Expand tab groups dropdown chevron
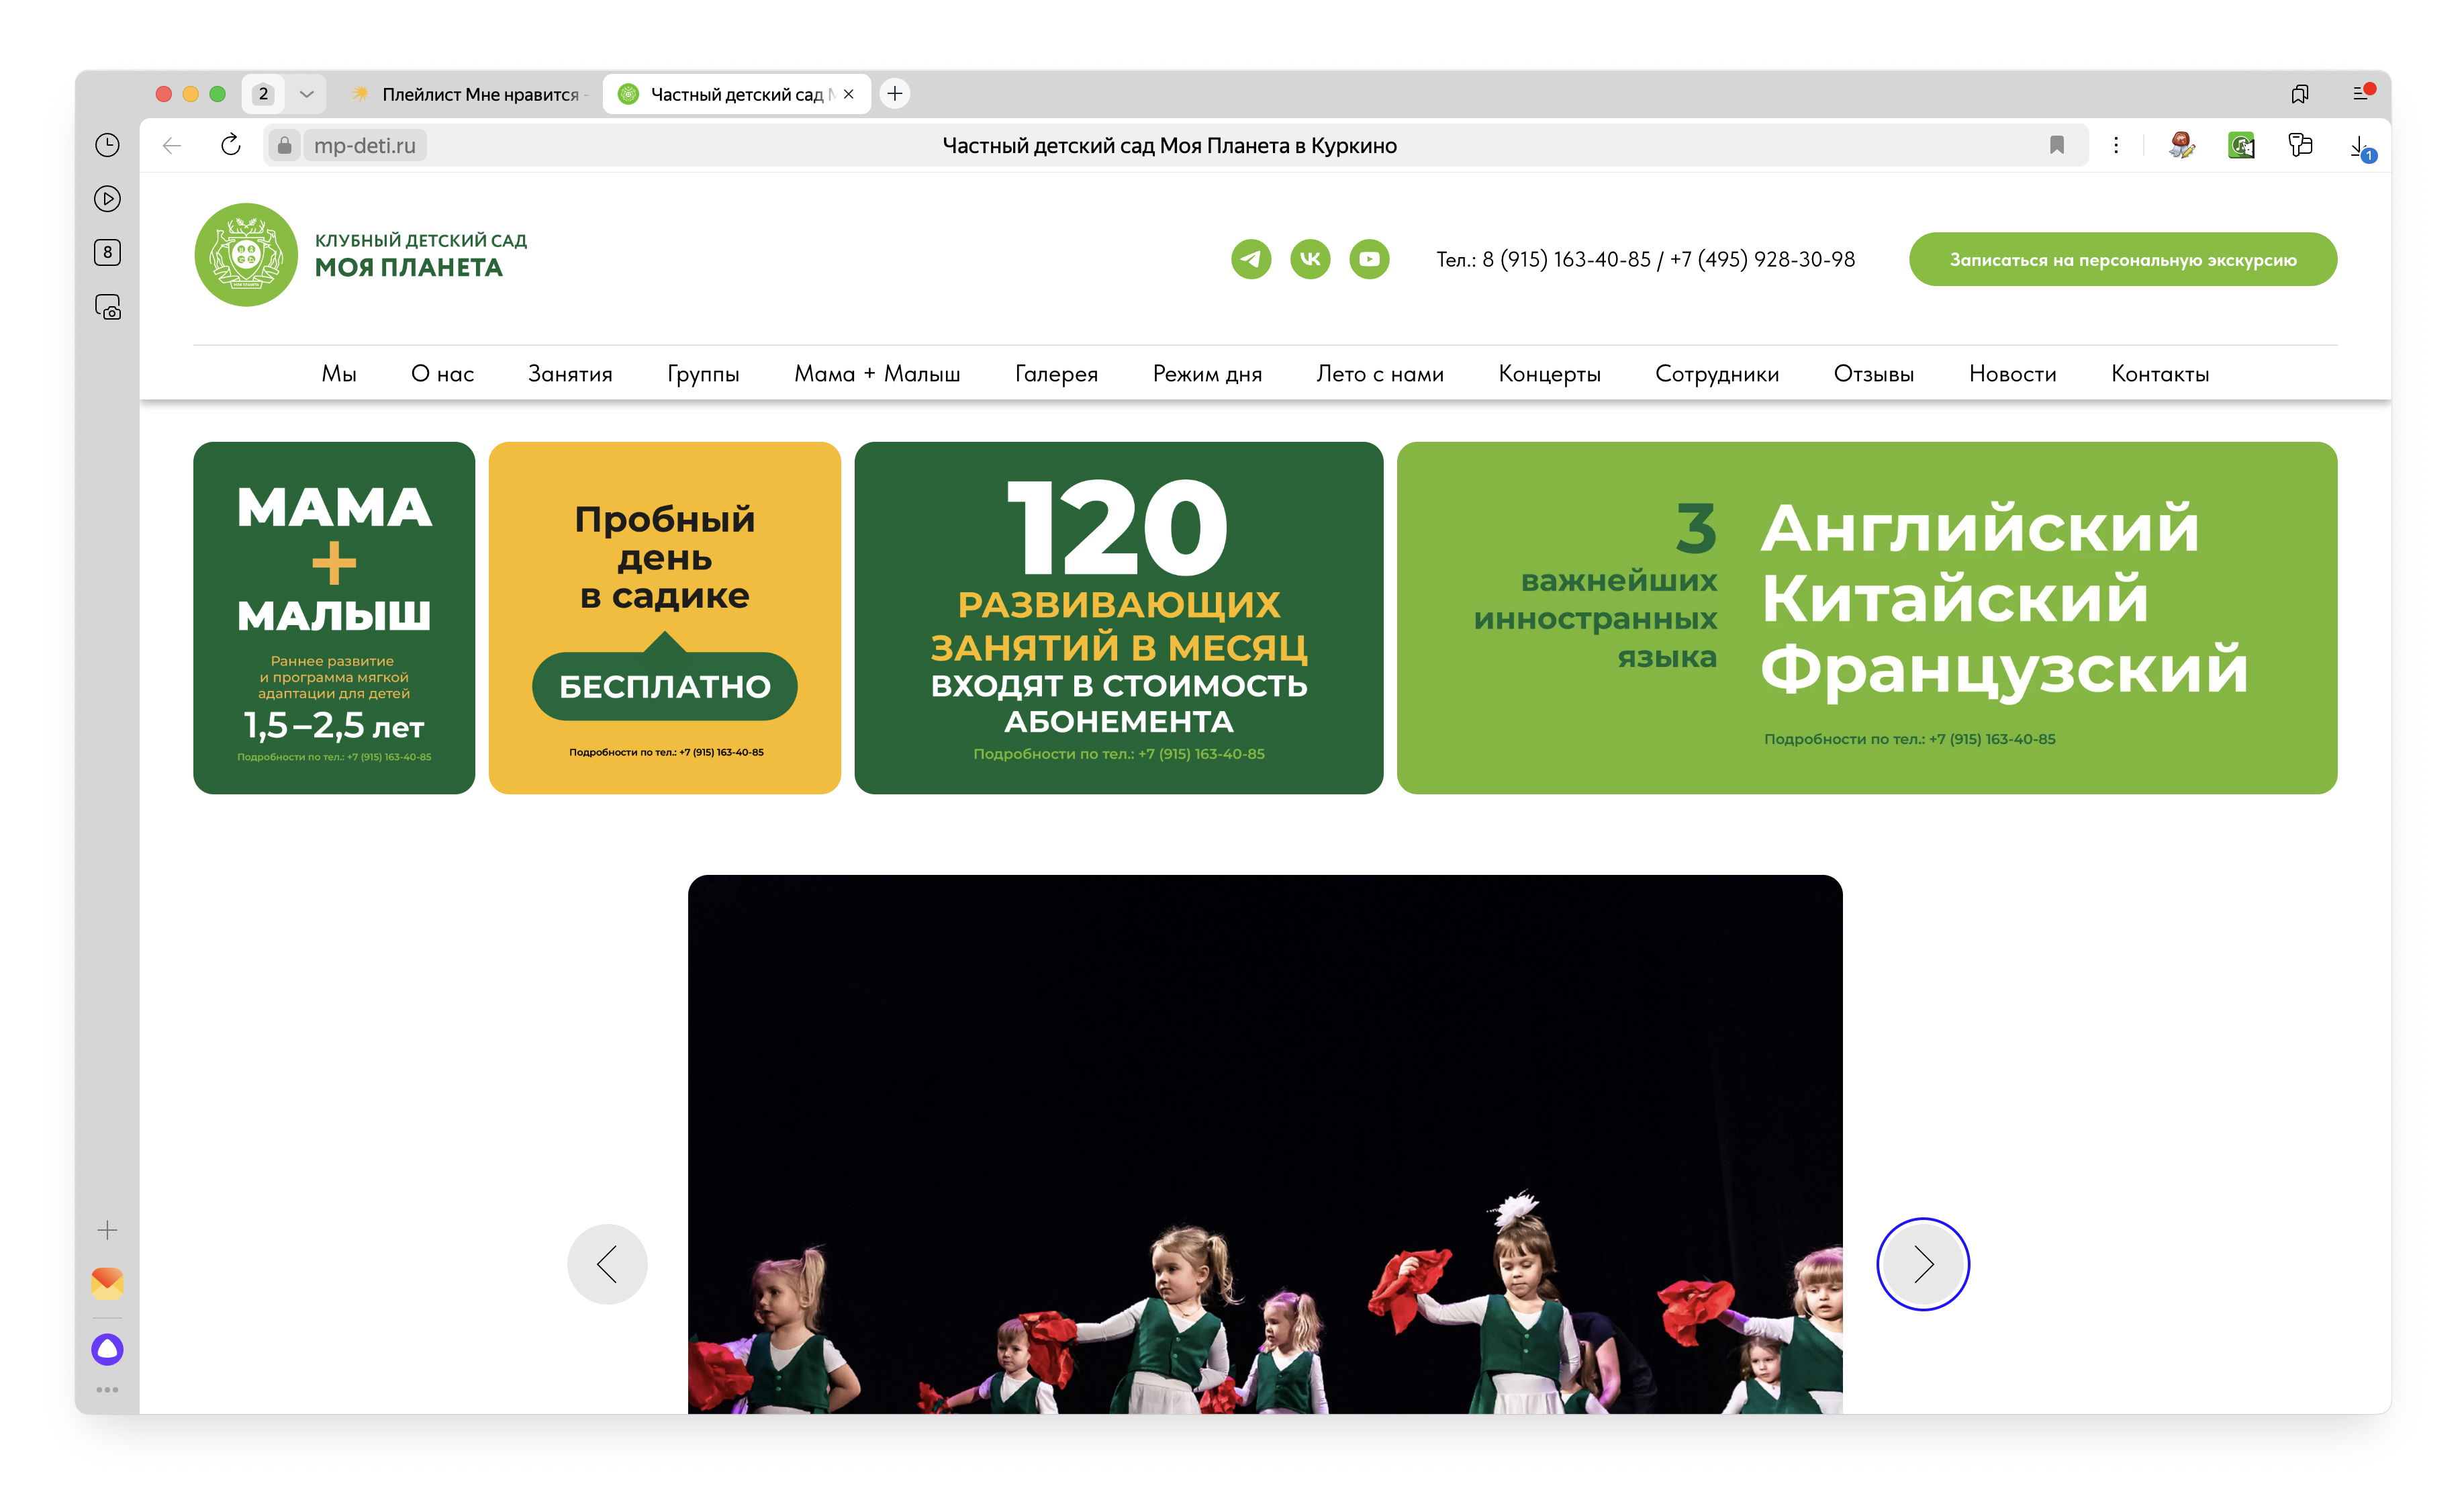Image resolution: width=2464 pixels, height=1500 pixels. (x=307, y=94)
